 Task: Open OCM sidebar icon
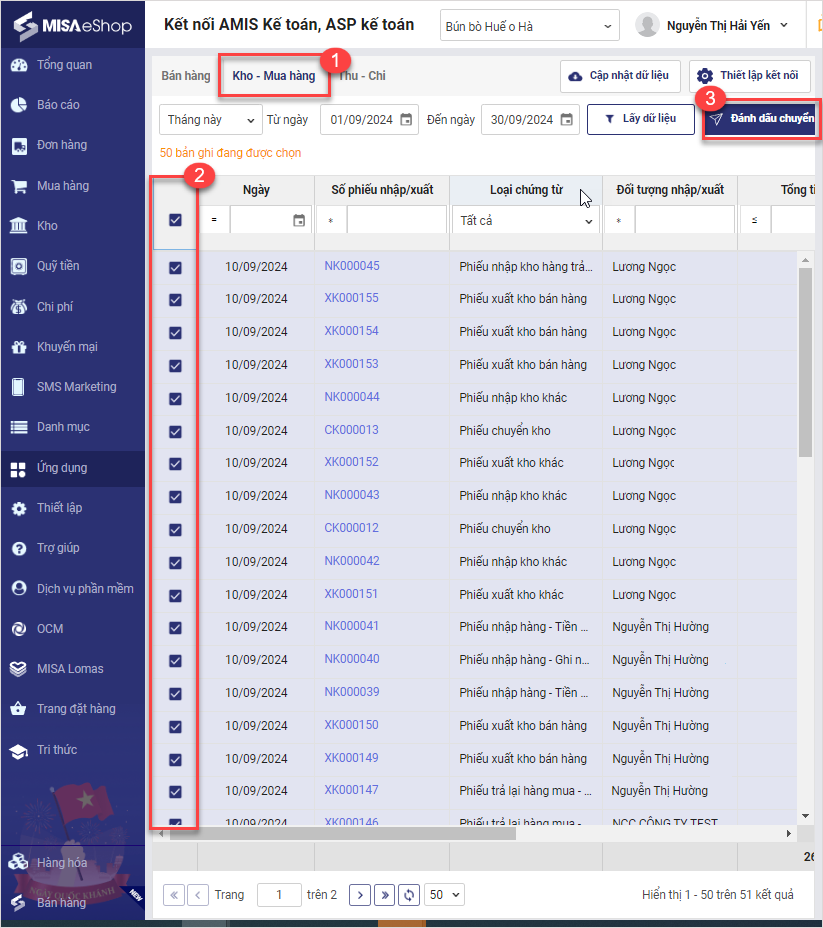point(19,629)
